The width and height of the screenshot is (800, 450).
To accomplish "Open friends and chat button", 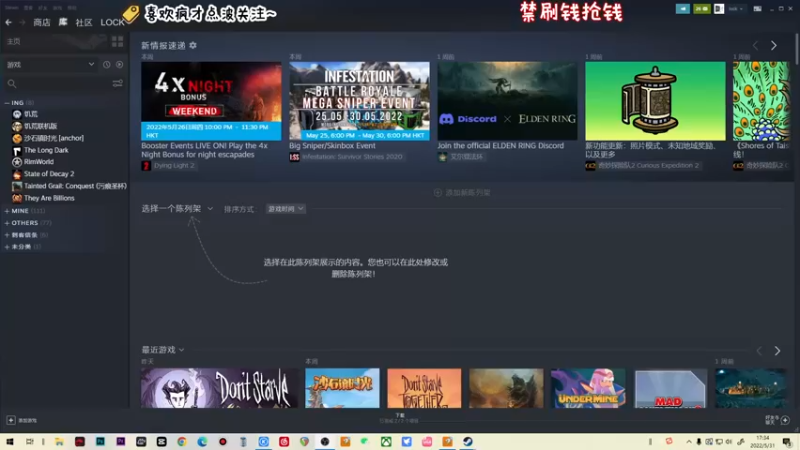I will (778, 420).
